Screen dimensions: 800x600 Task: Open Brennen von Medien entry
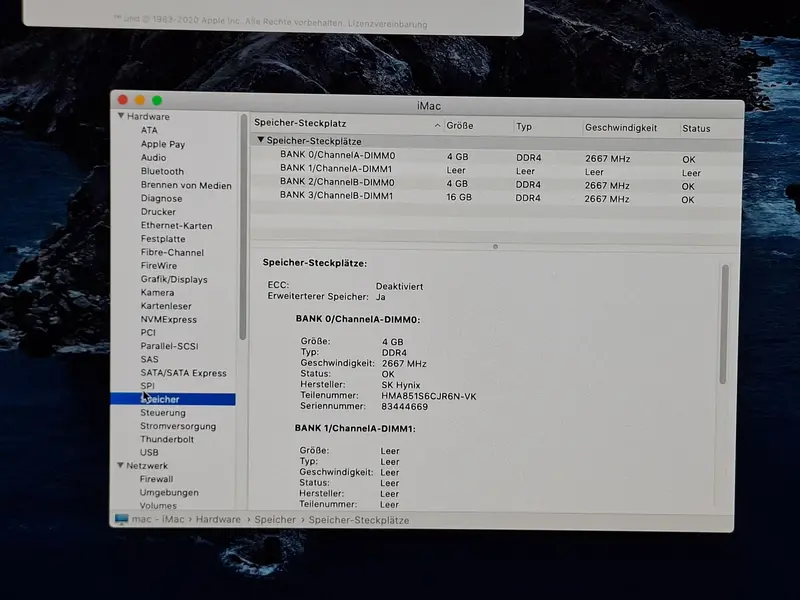coord(186,185)
